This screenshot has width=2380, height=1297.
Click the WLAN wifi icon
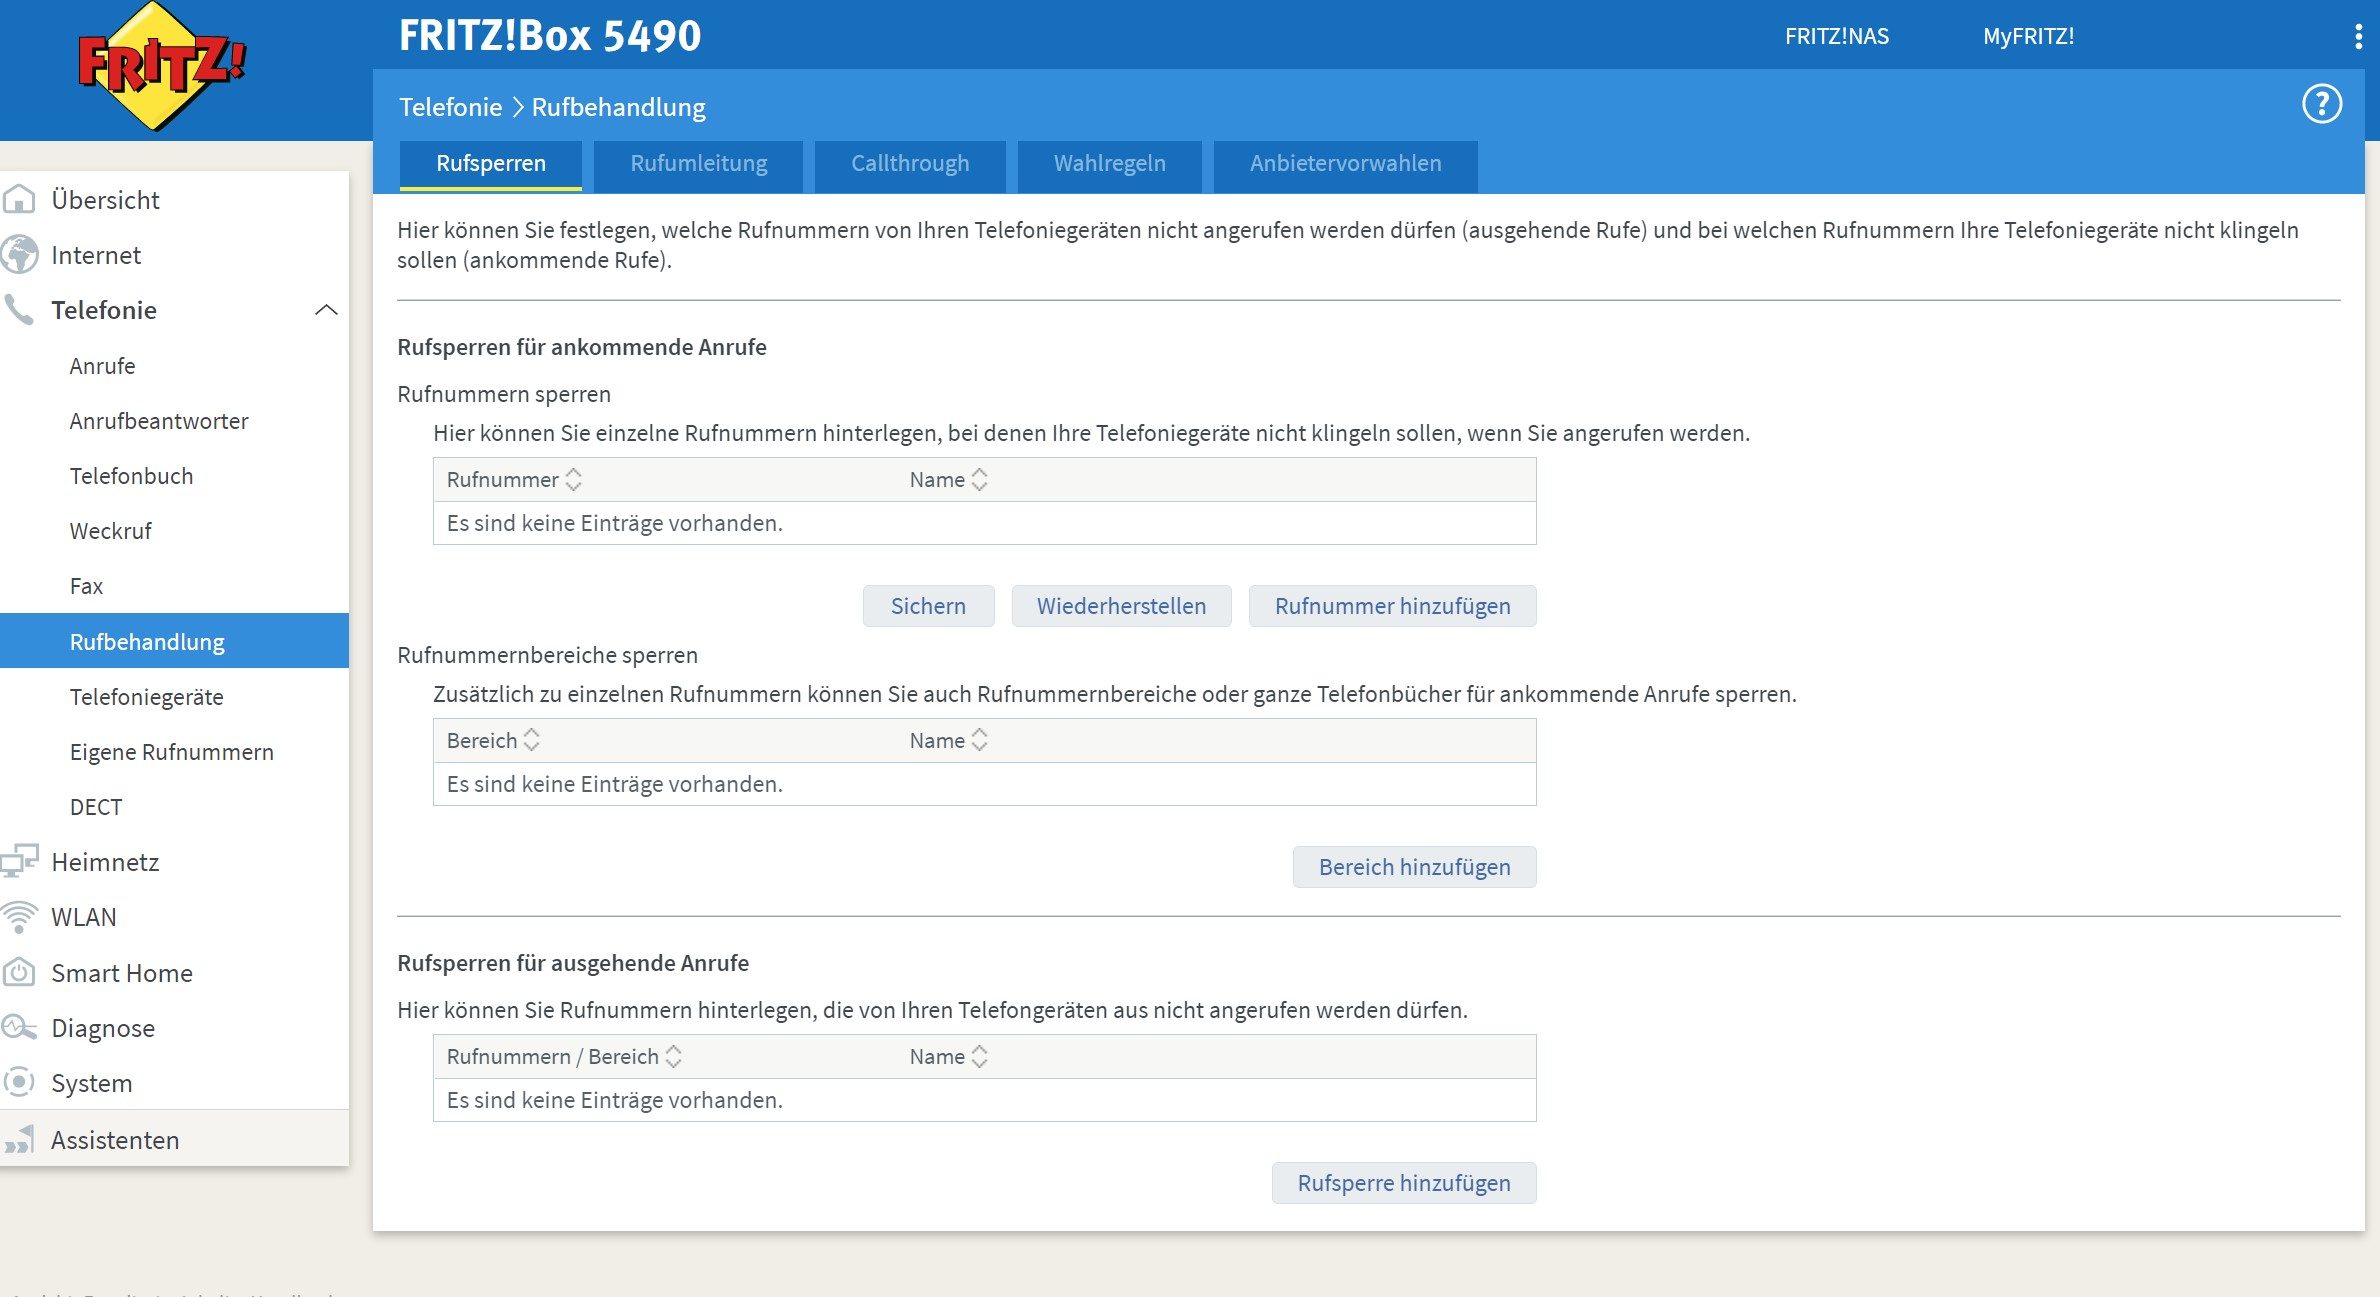click(x=20, y=917)
